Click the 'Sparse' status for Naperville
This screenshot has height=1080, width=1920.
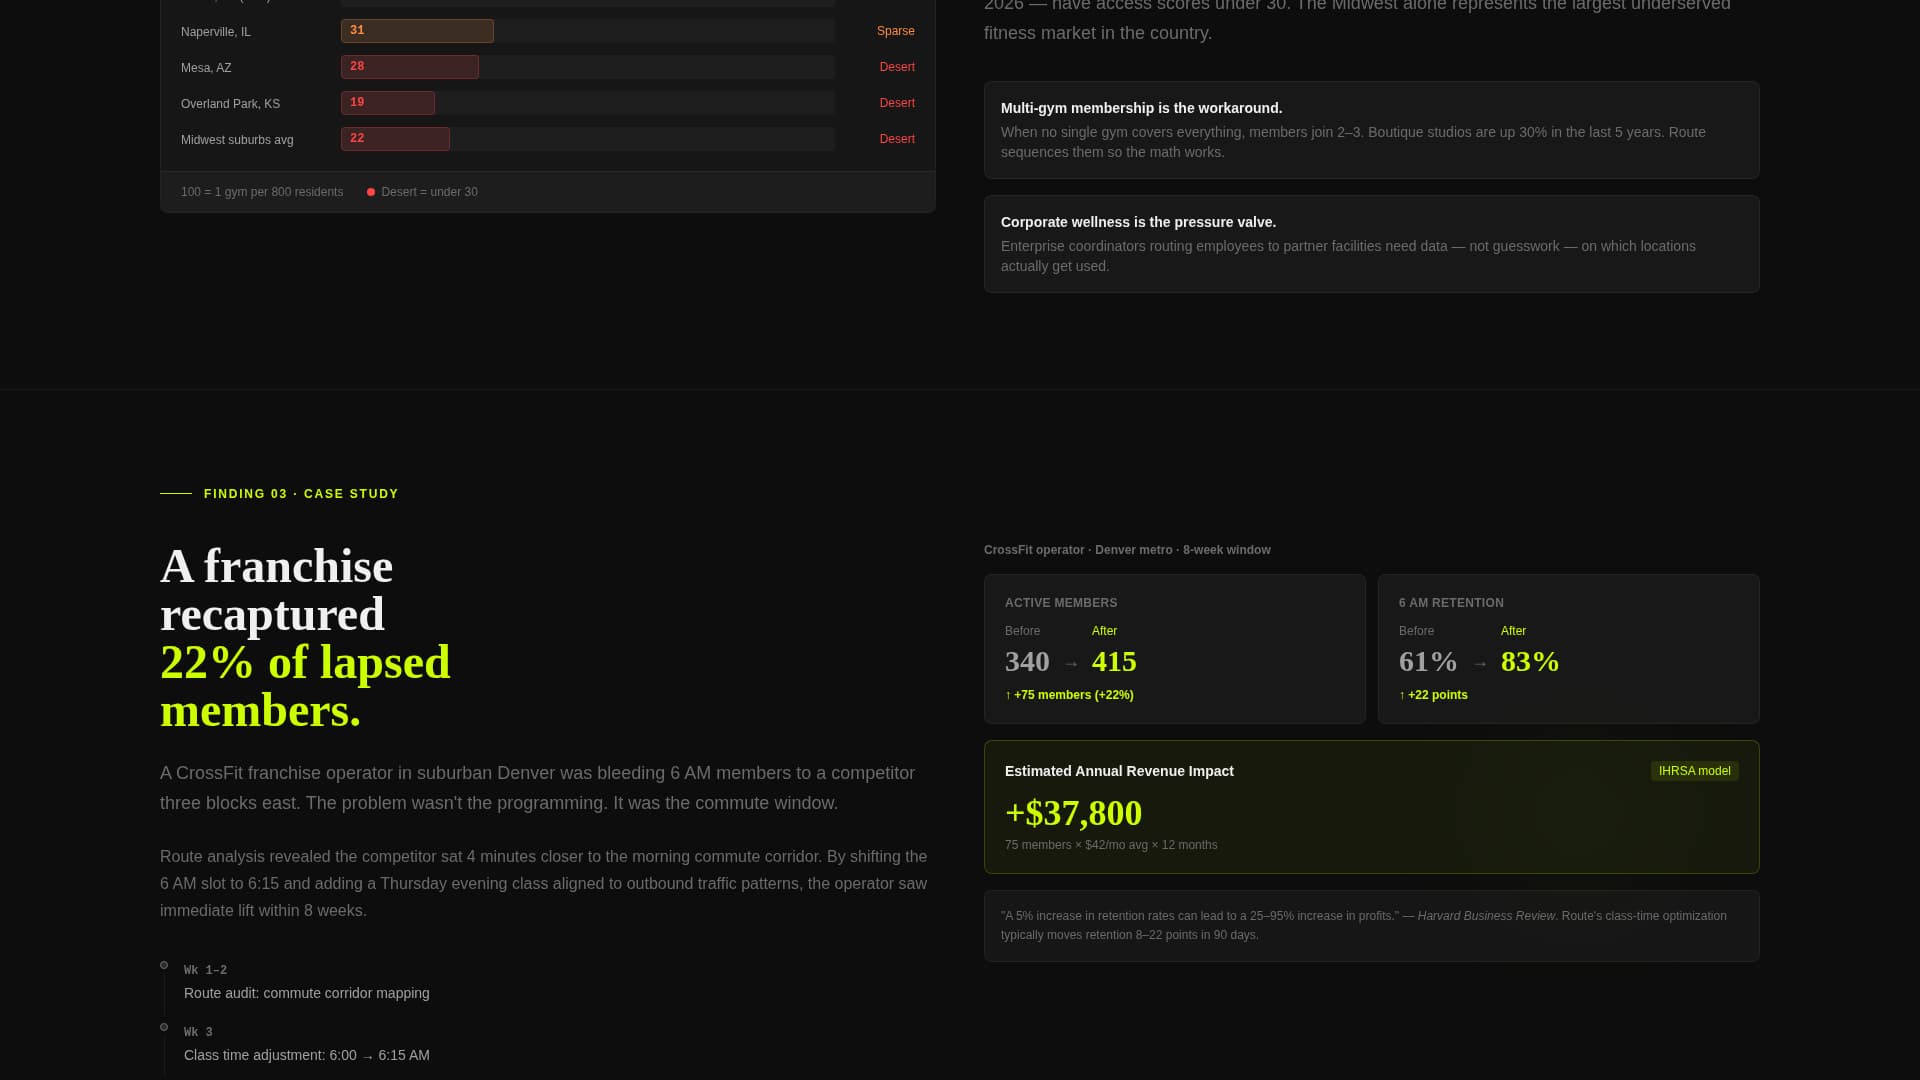895,31
